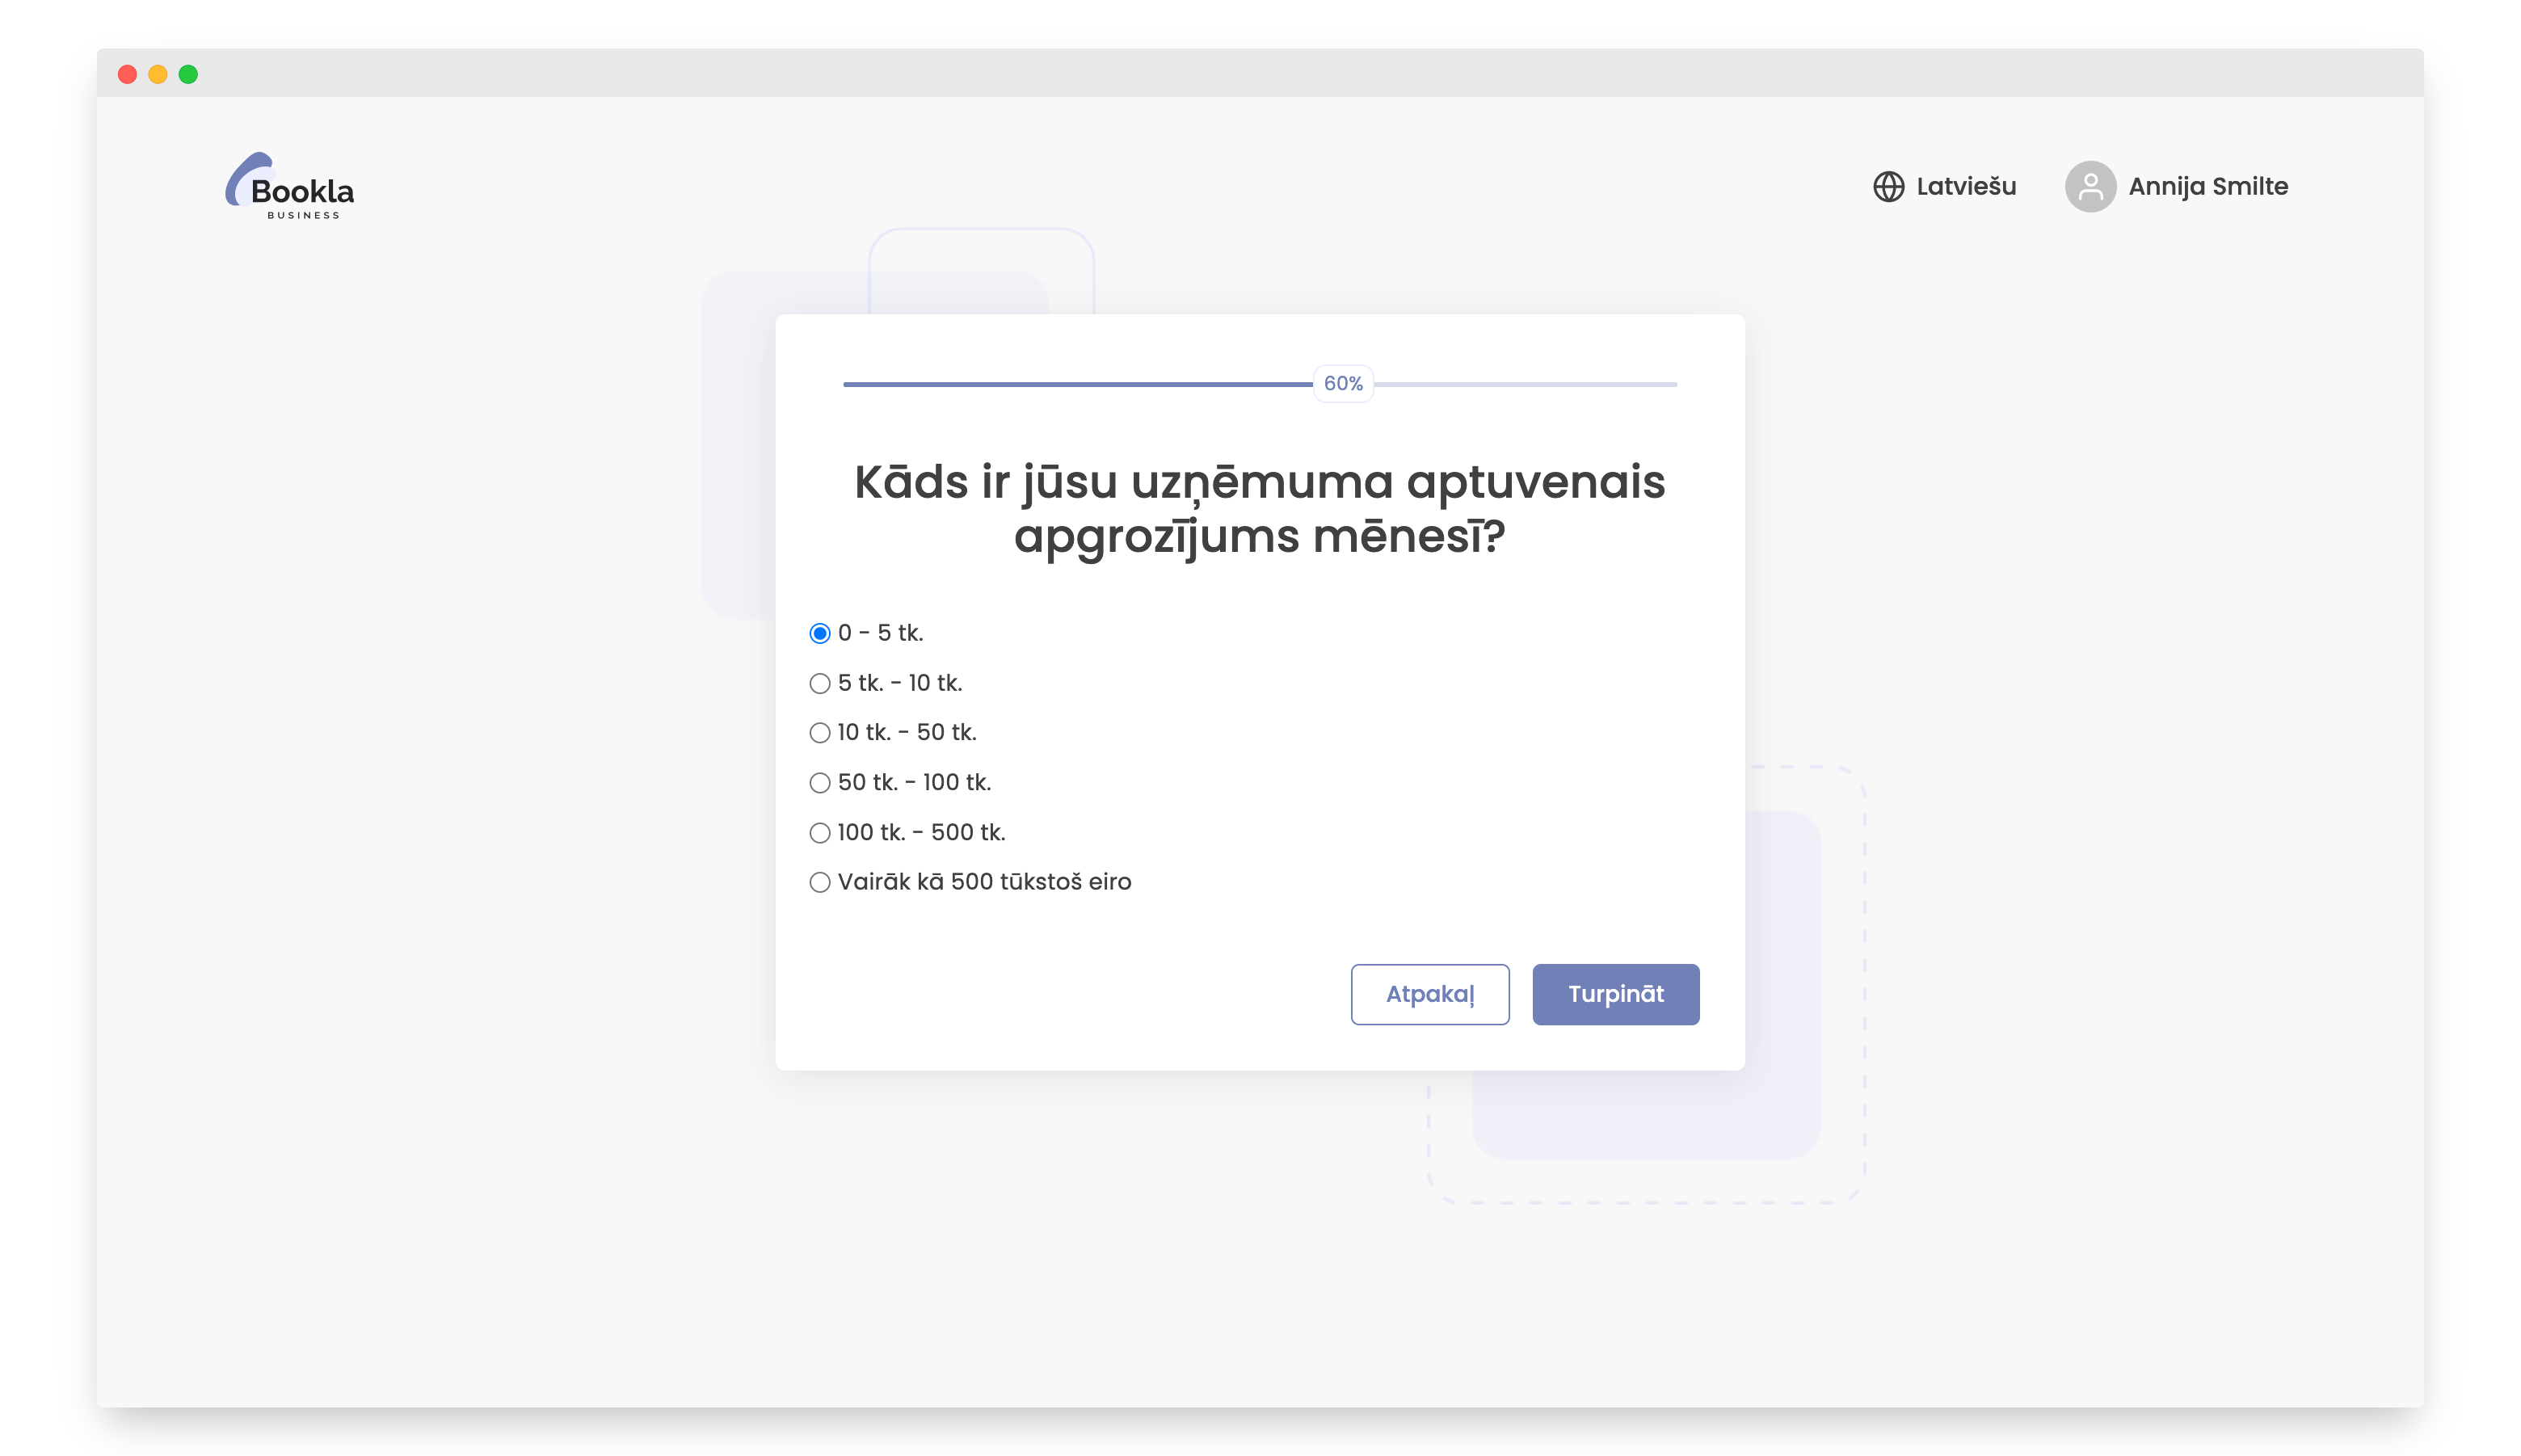Choose the "10 tk. - 50 tk." range
2521x1456 pixels.
coord(820,732)
